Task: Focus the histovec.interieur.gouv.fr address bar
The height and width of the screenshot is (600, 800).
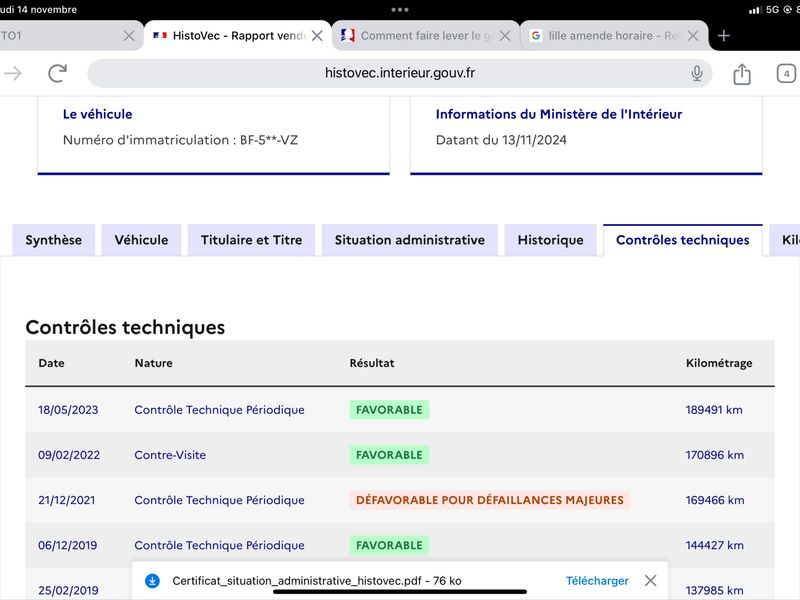Action: 399,73
